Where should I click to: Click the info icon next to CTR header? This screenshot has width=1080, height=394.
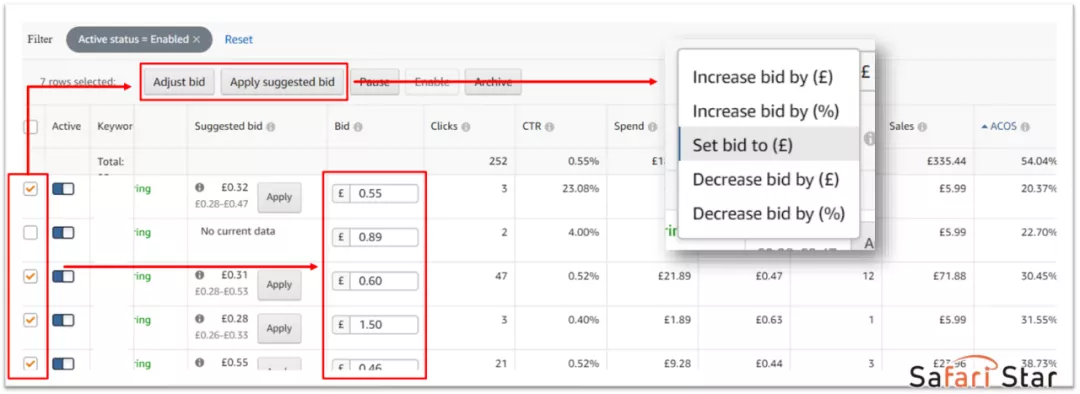550,127
